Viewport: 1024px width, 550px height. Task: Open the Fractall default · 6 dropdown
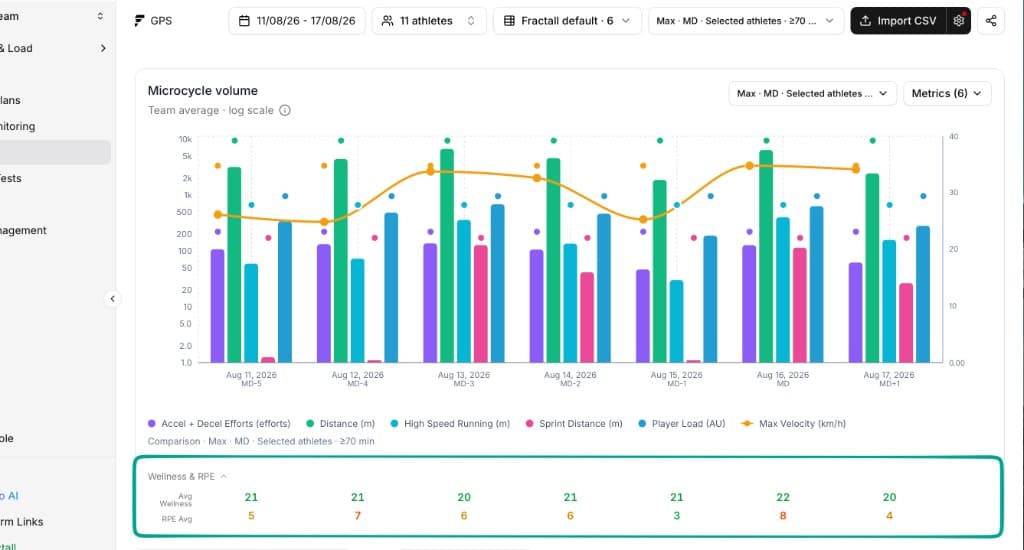click(x=567, y=21)
